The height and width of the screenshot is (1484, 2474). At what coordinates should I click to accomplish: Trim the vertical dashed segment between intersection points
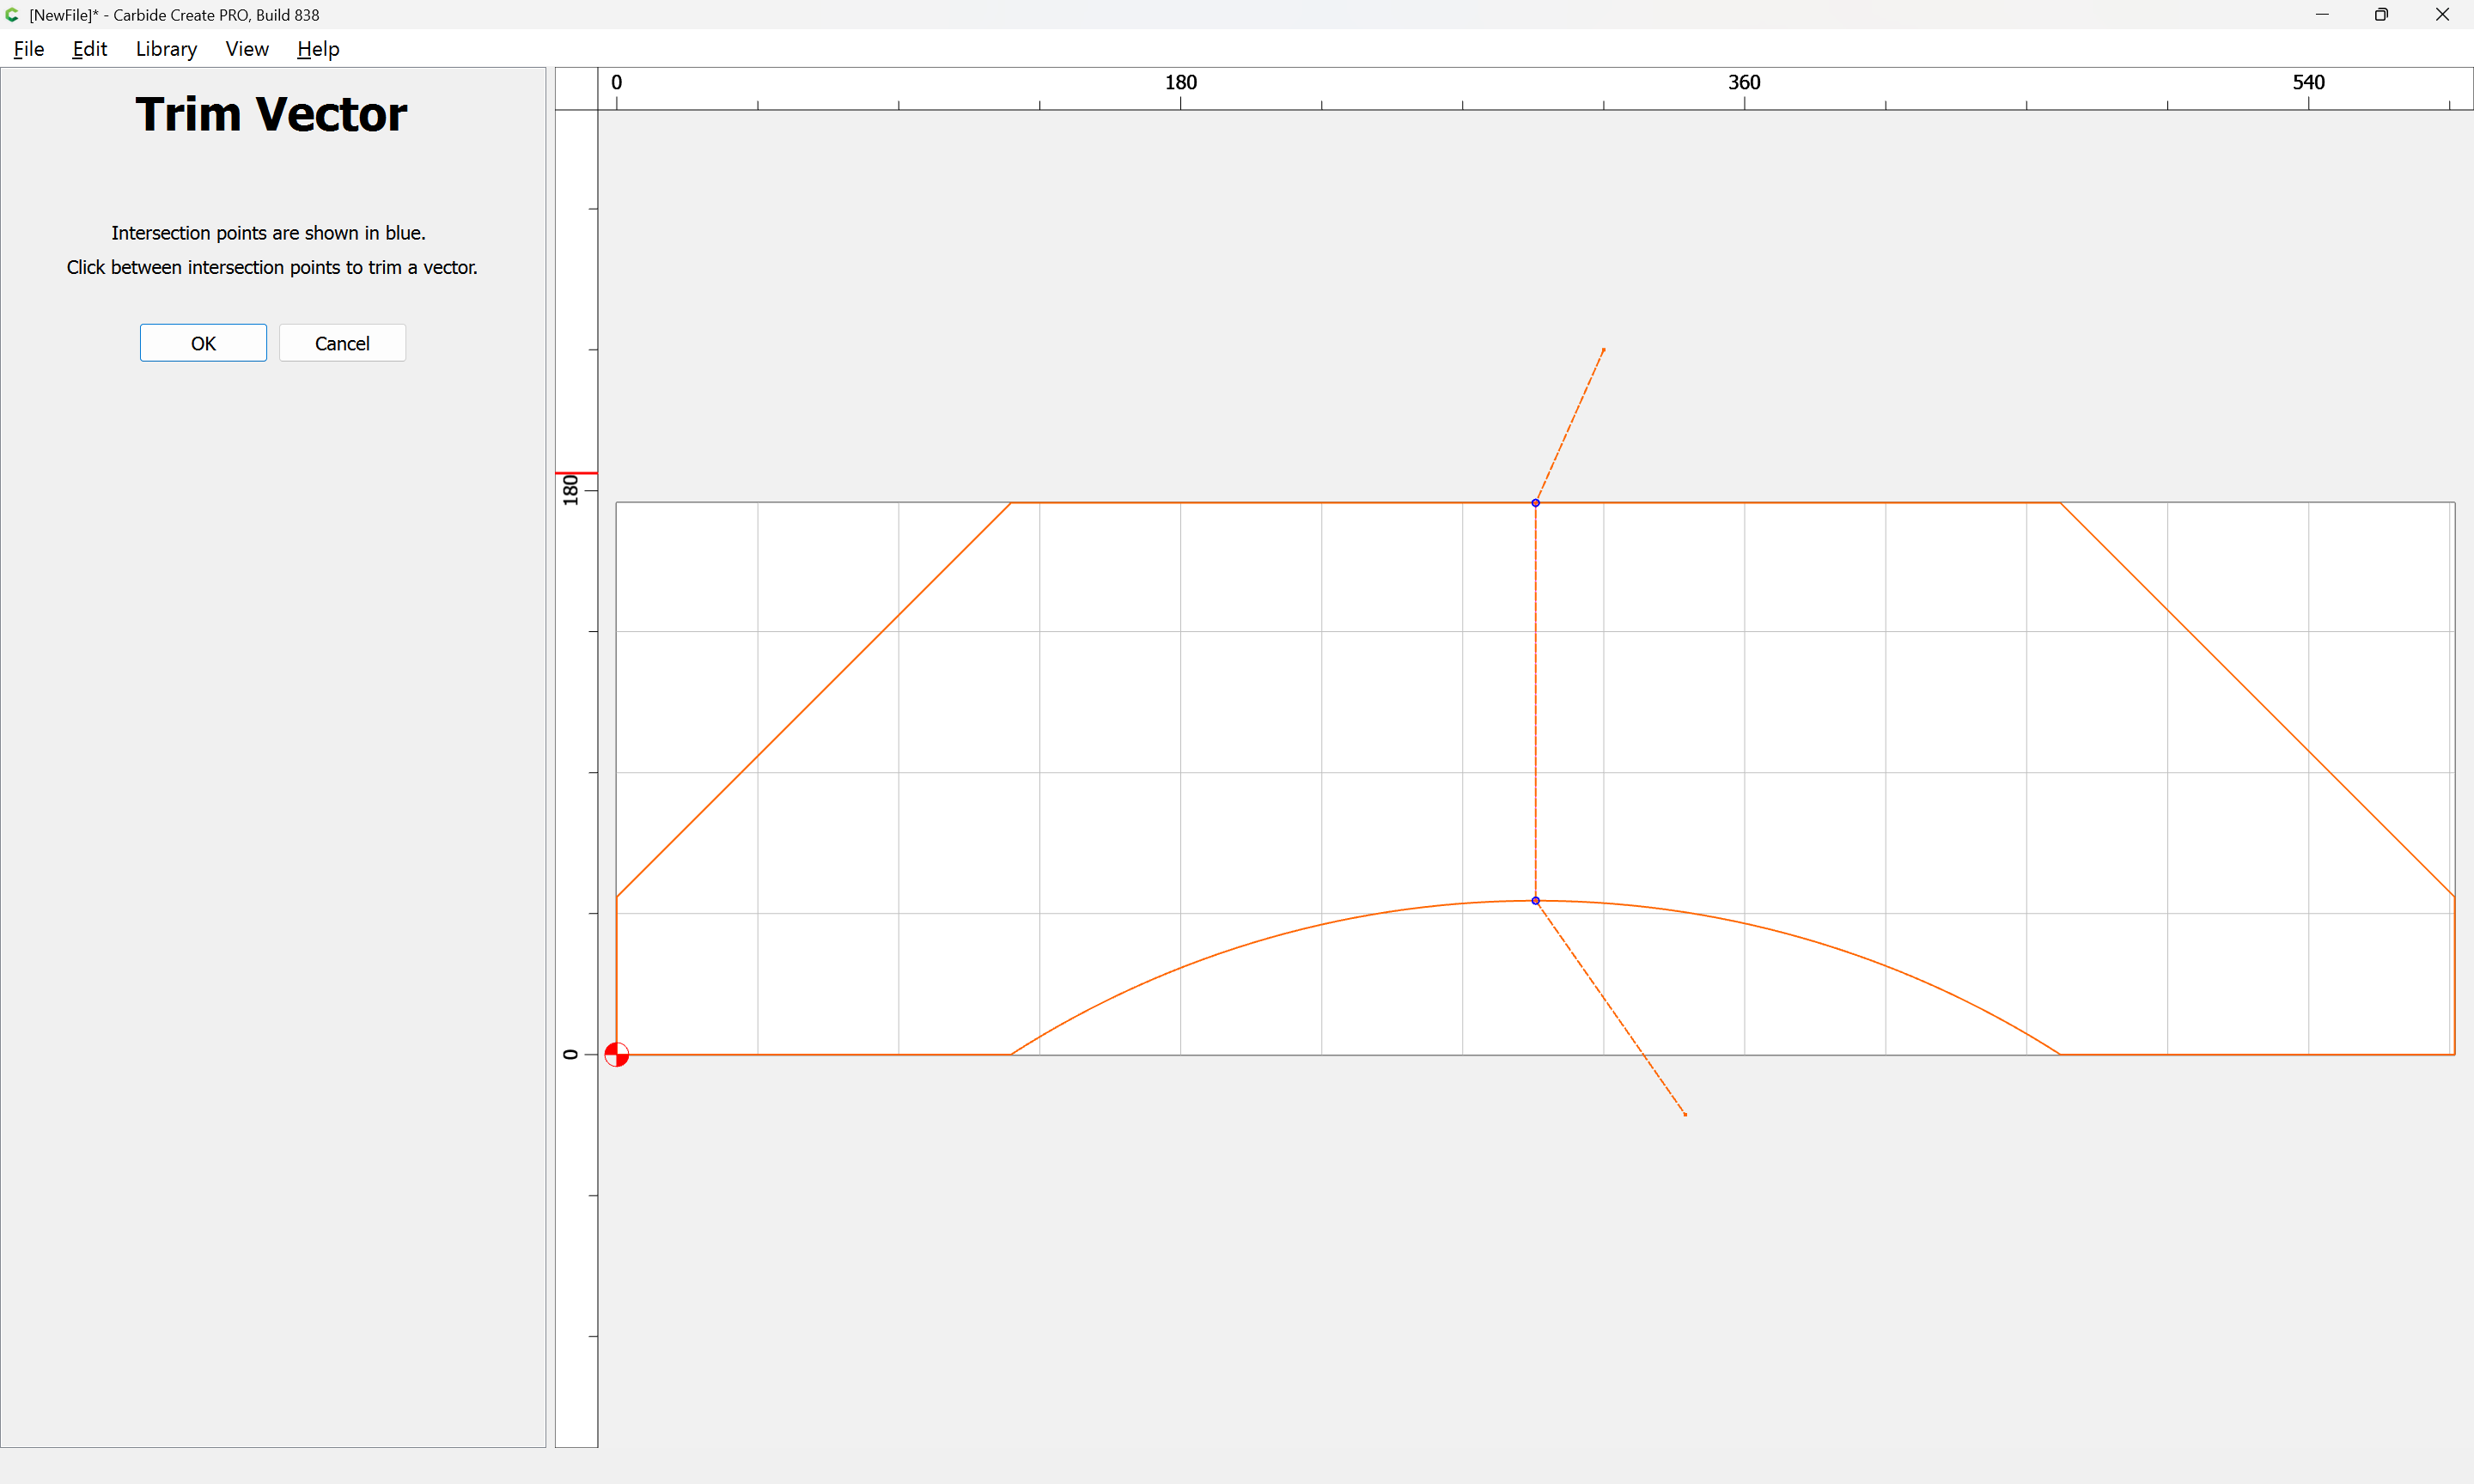coord(1535,700)
